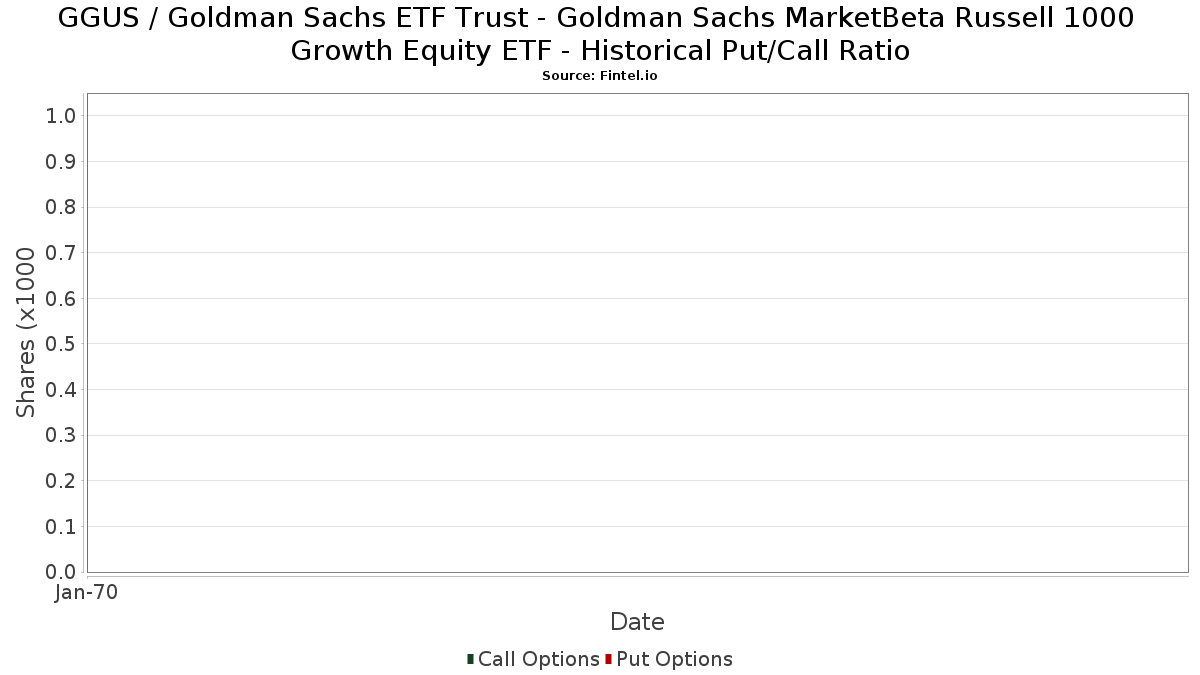Click the 0.1 y-axis tick label

(x=61, y=527)
